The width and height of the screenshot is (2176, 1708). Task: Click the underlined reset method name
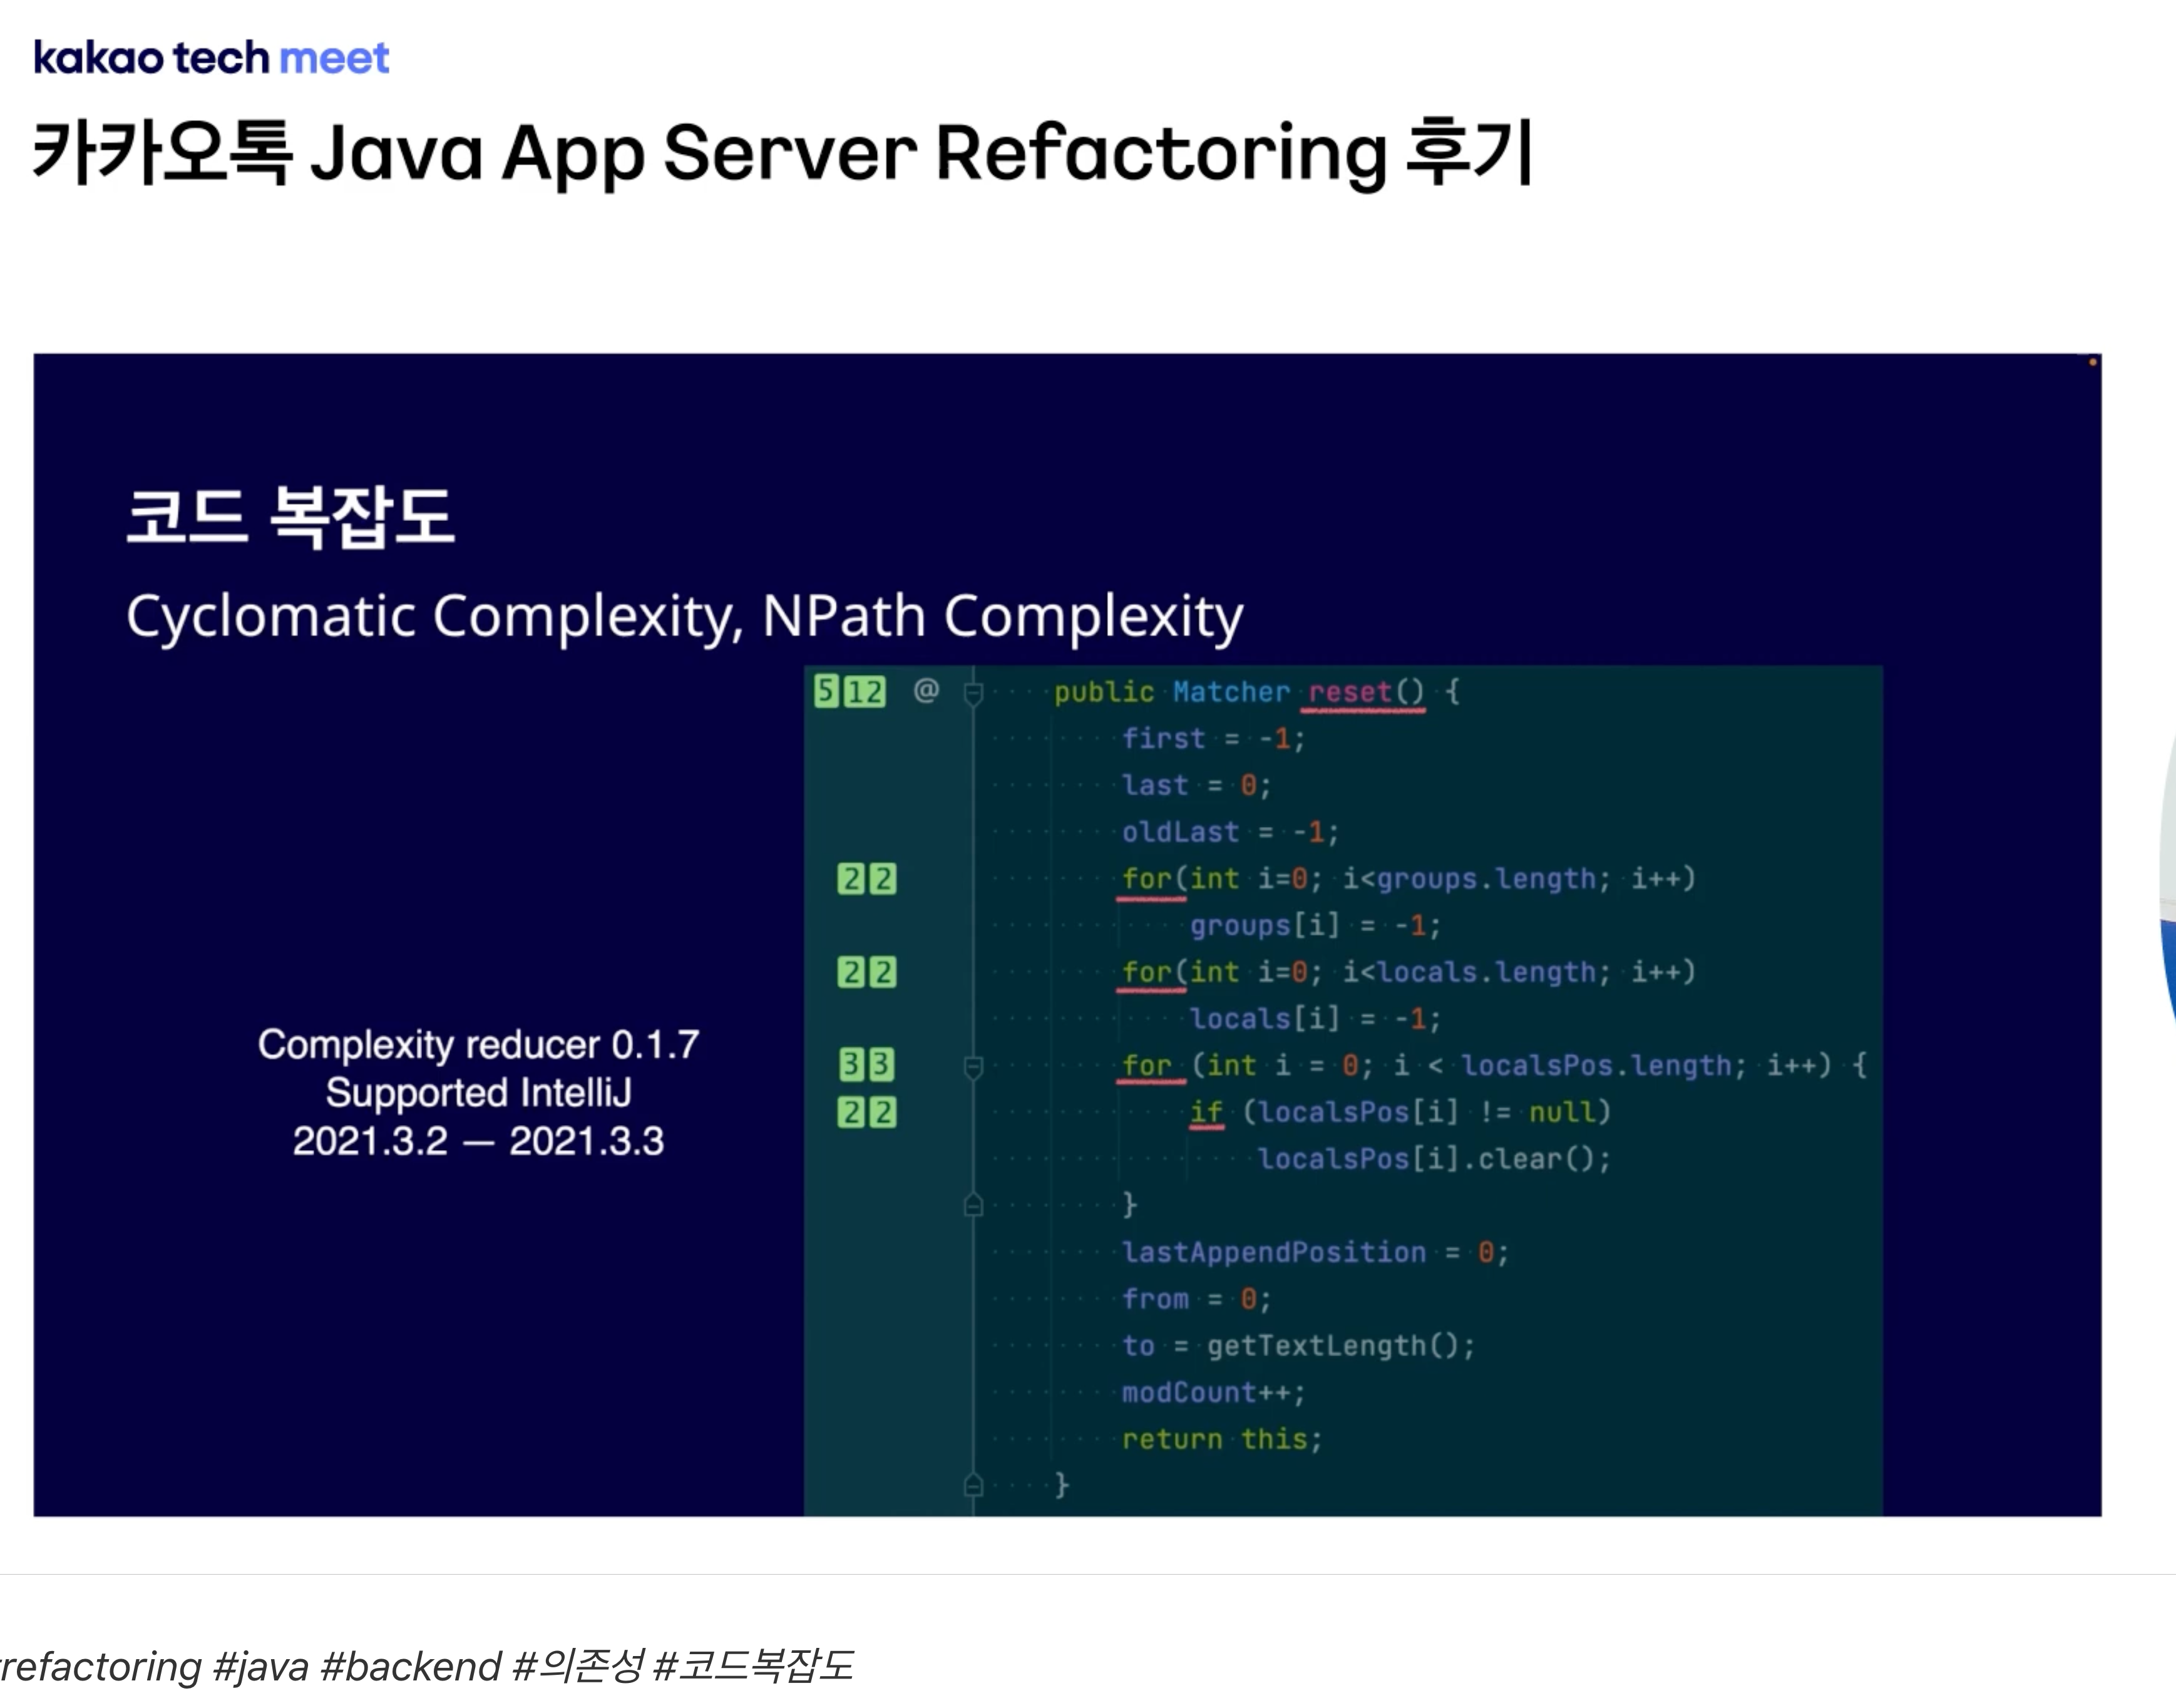[1350, 692]
